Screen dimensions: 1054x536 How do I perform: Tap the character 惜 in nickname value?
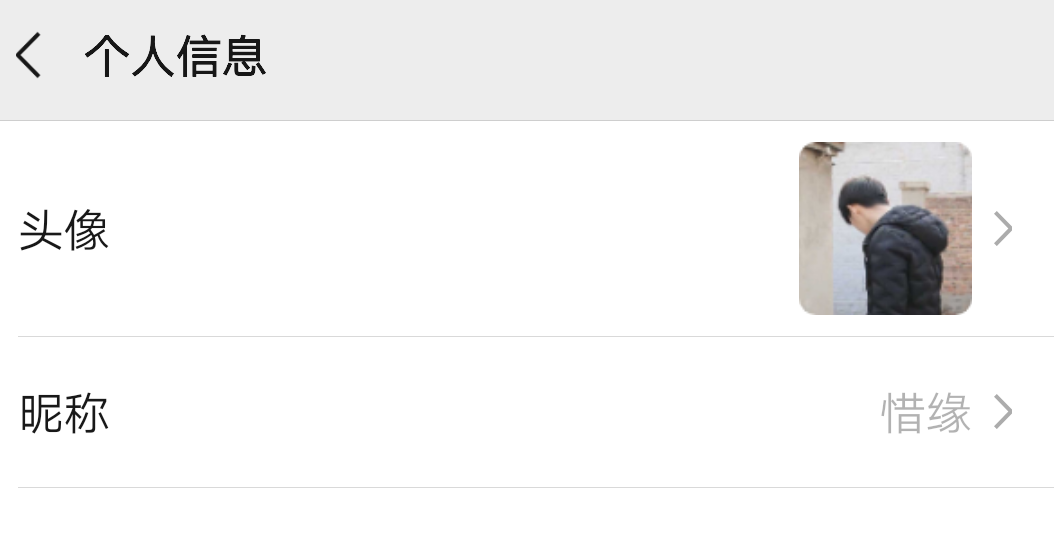903,413
